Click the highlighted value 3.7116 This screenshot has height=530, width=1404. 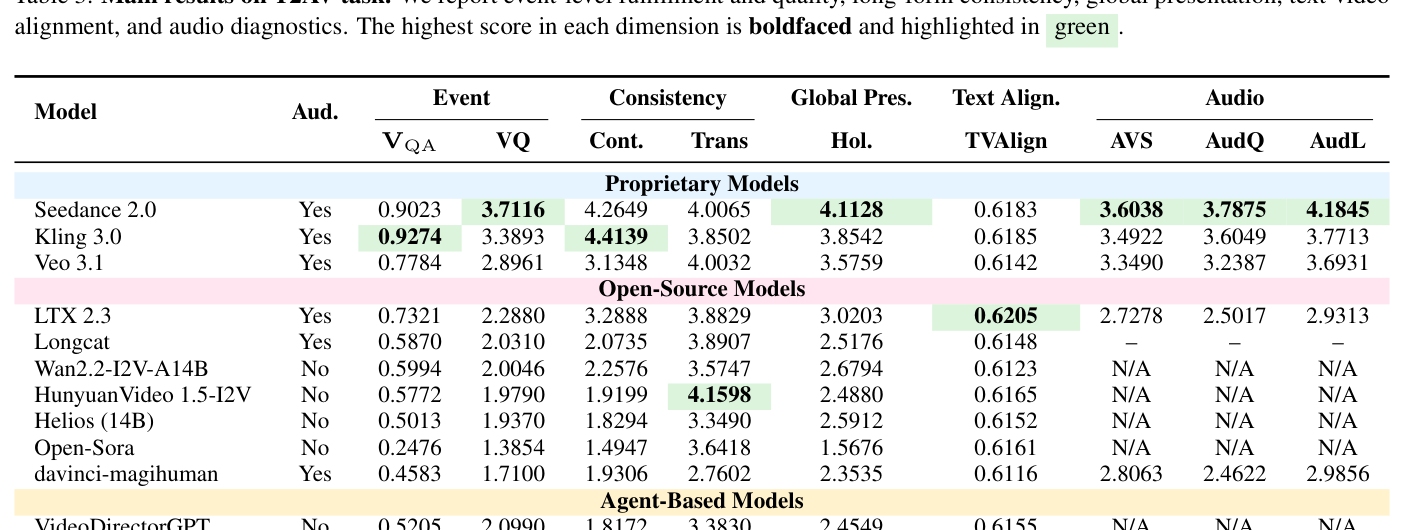tap(513, 210)
